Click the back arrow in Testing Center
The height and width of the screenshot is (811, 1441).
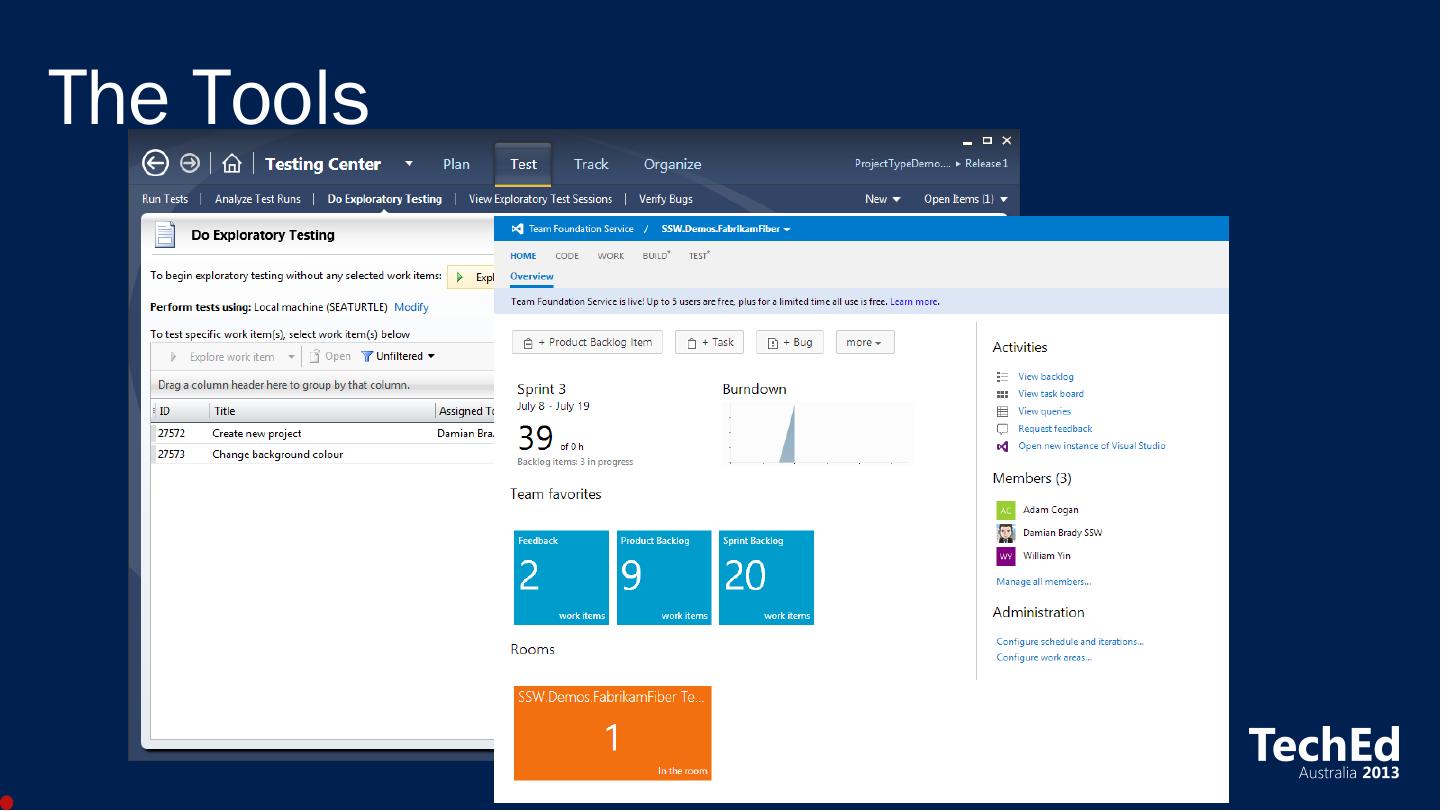[155, 163]
